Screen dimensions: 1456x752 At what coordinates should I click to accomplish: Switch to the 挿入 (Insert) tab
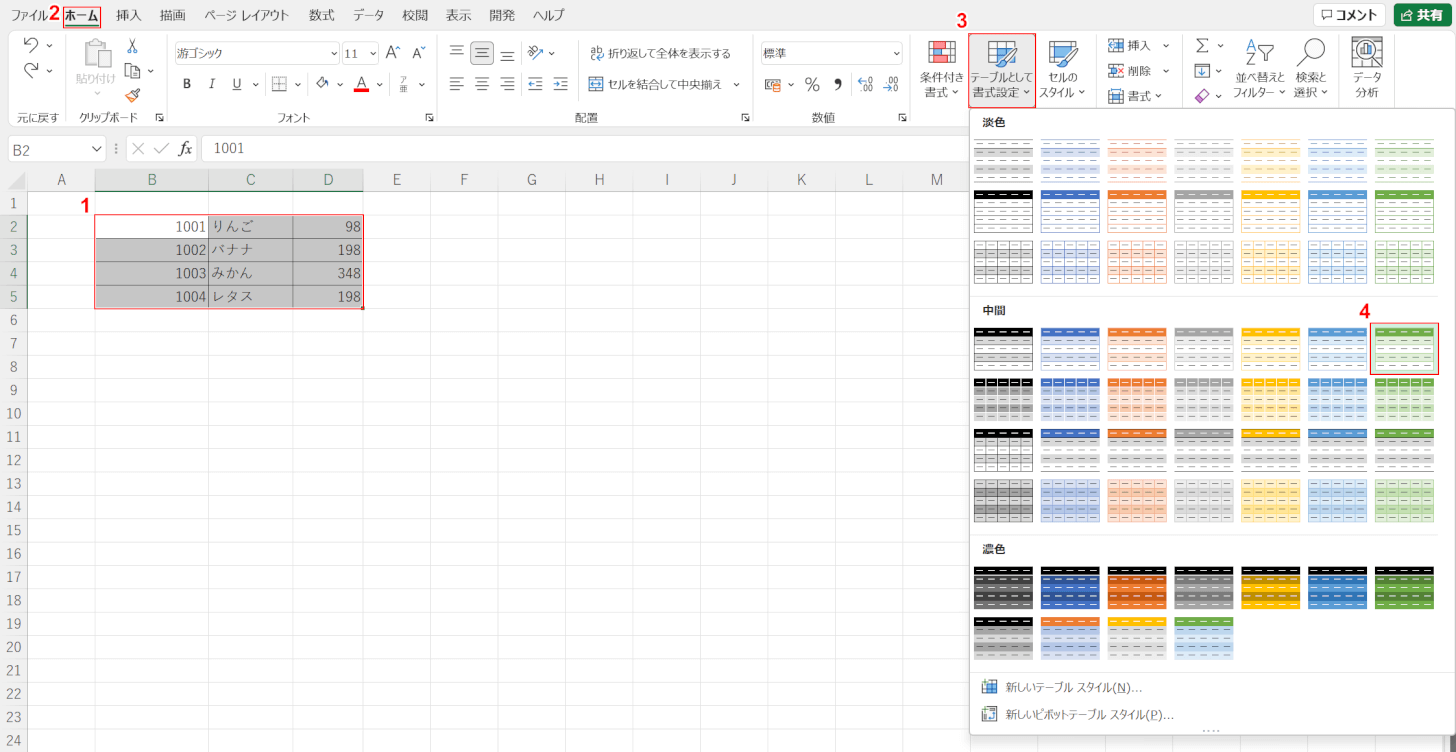[129, 15]
